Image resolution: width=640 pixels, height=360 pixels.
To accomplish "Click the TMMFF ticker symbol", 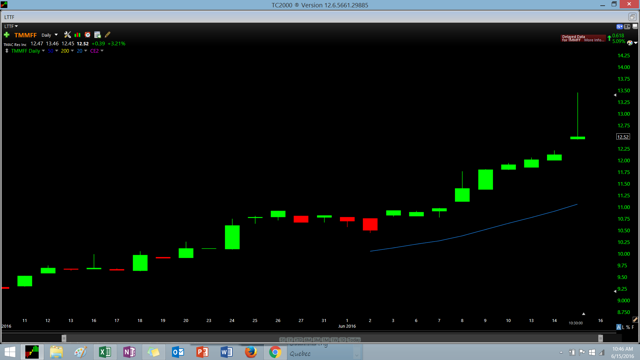I will (x=25, y=35).
